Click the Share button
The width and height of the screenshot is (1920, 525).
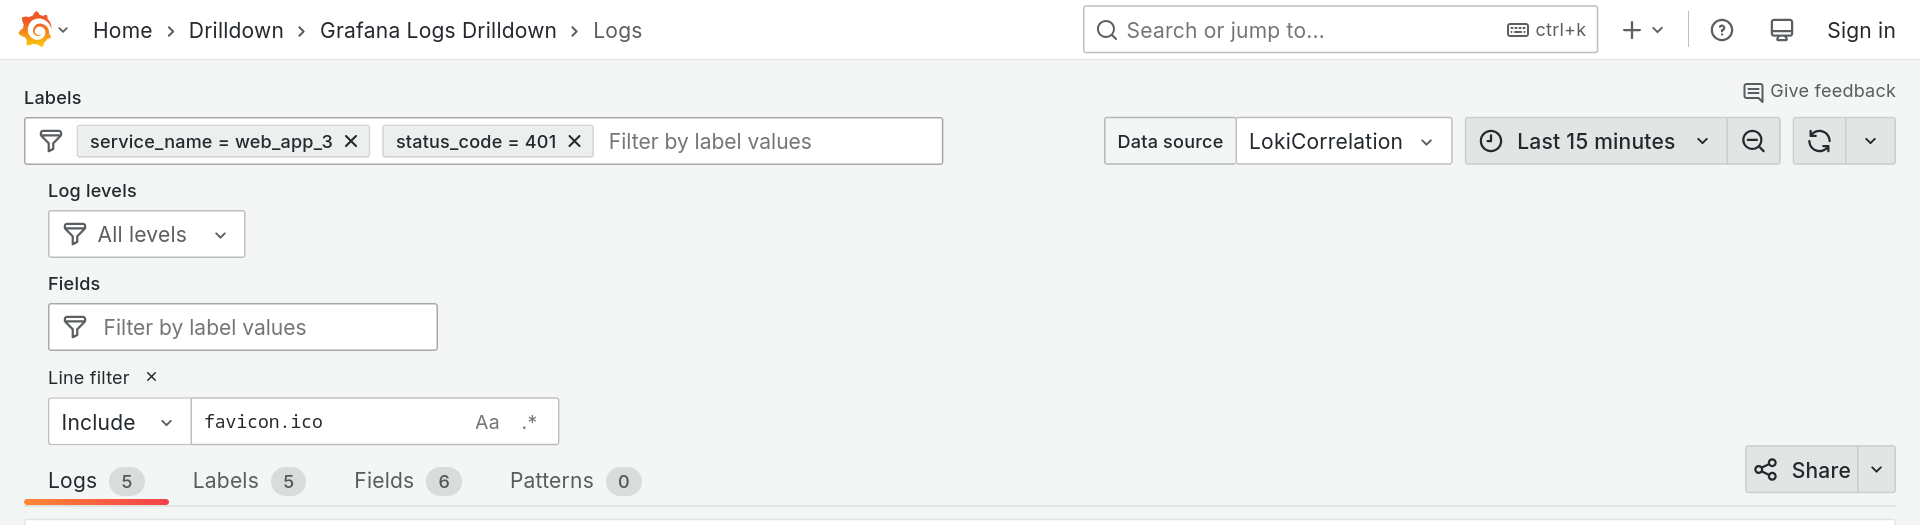pos(1802,470)
